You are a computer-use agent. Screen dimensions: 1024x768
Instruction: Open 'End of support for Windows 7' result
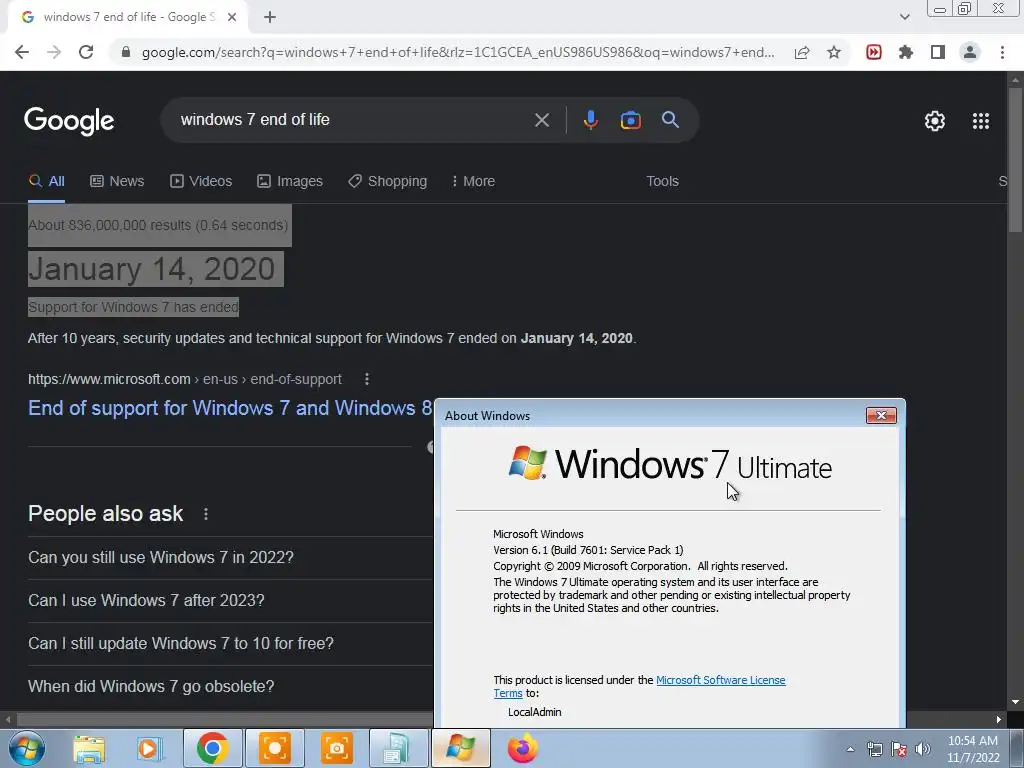click(x=230, y=408)
